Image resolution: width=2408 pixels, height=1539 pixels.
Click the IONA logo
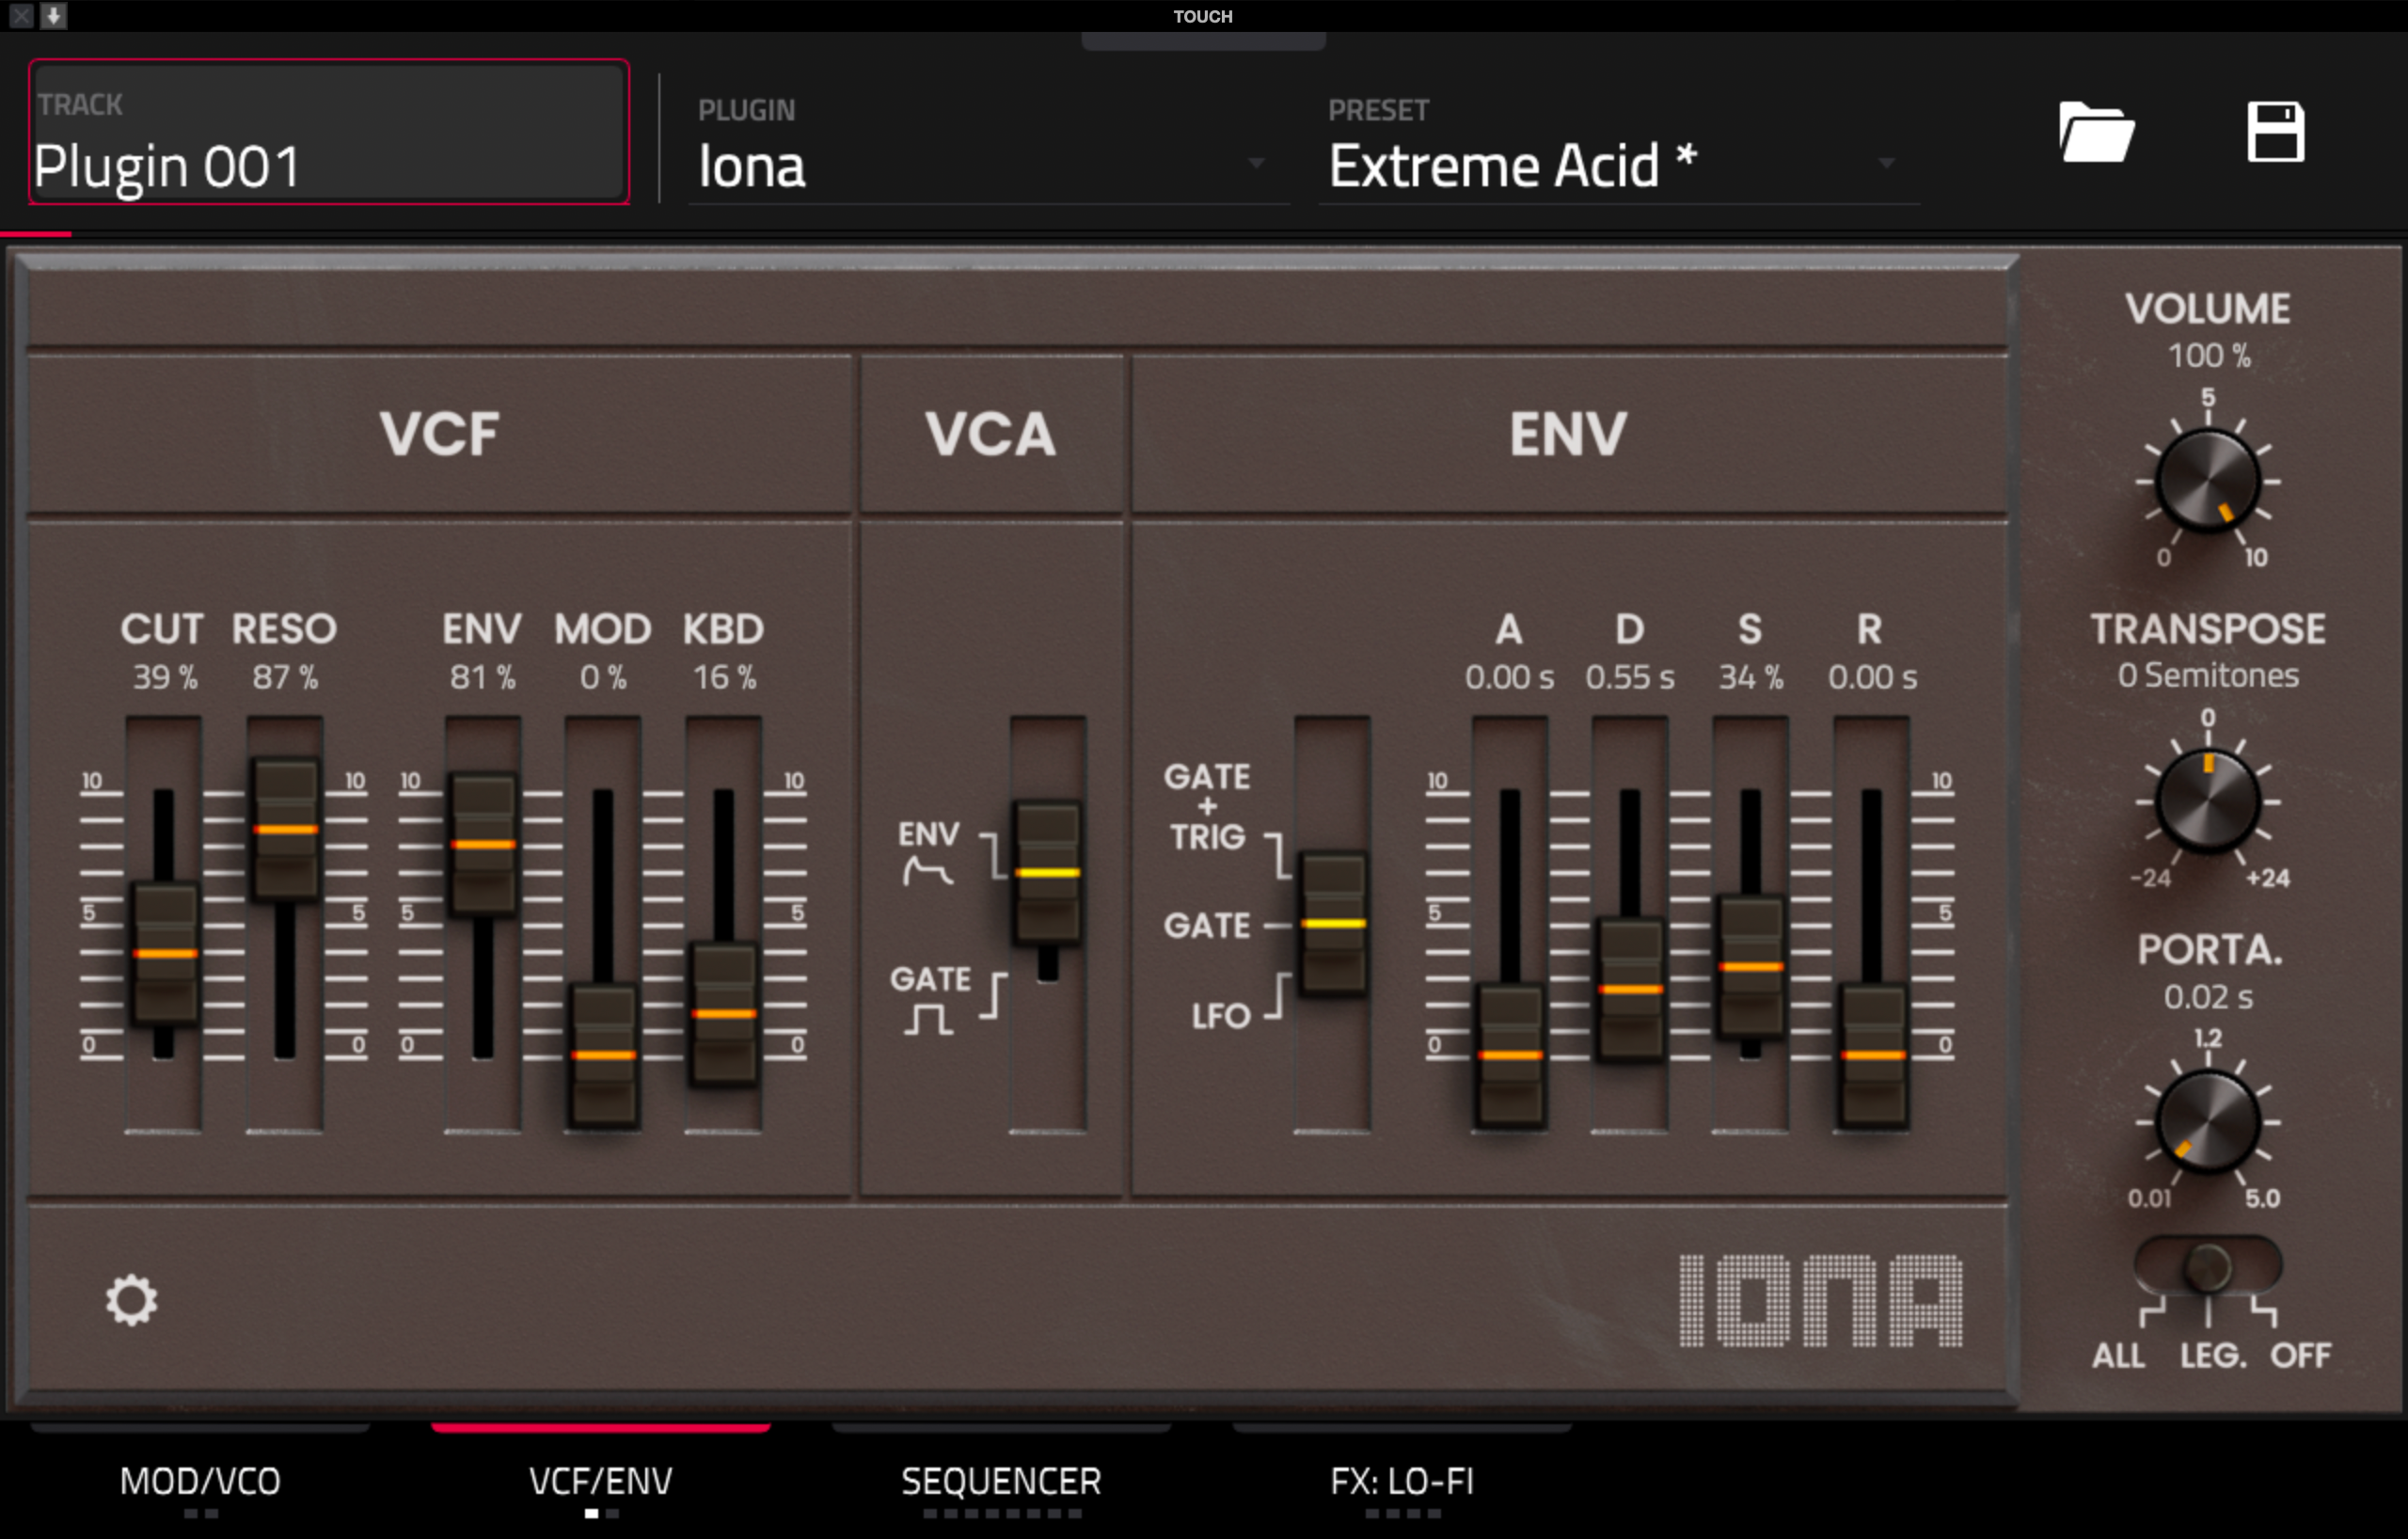click(x=1820, y=1300)
